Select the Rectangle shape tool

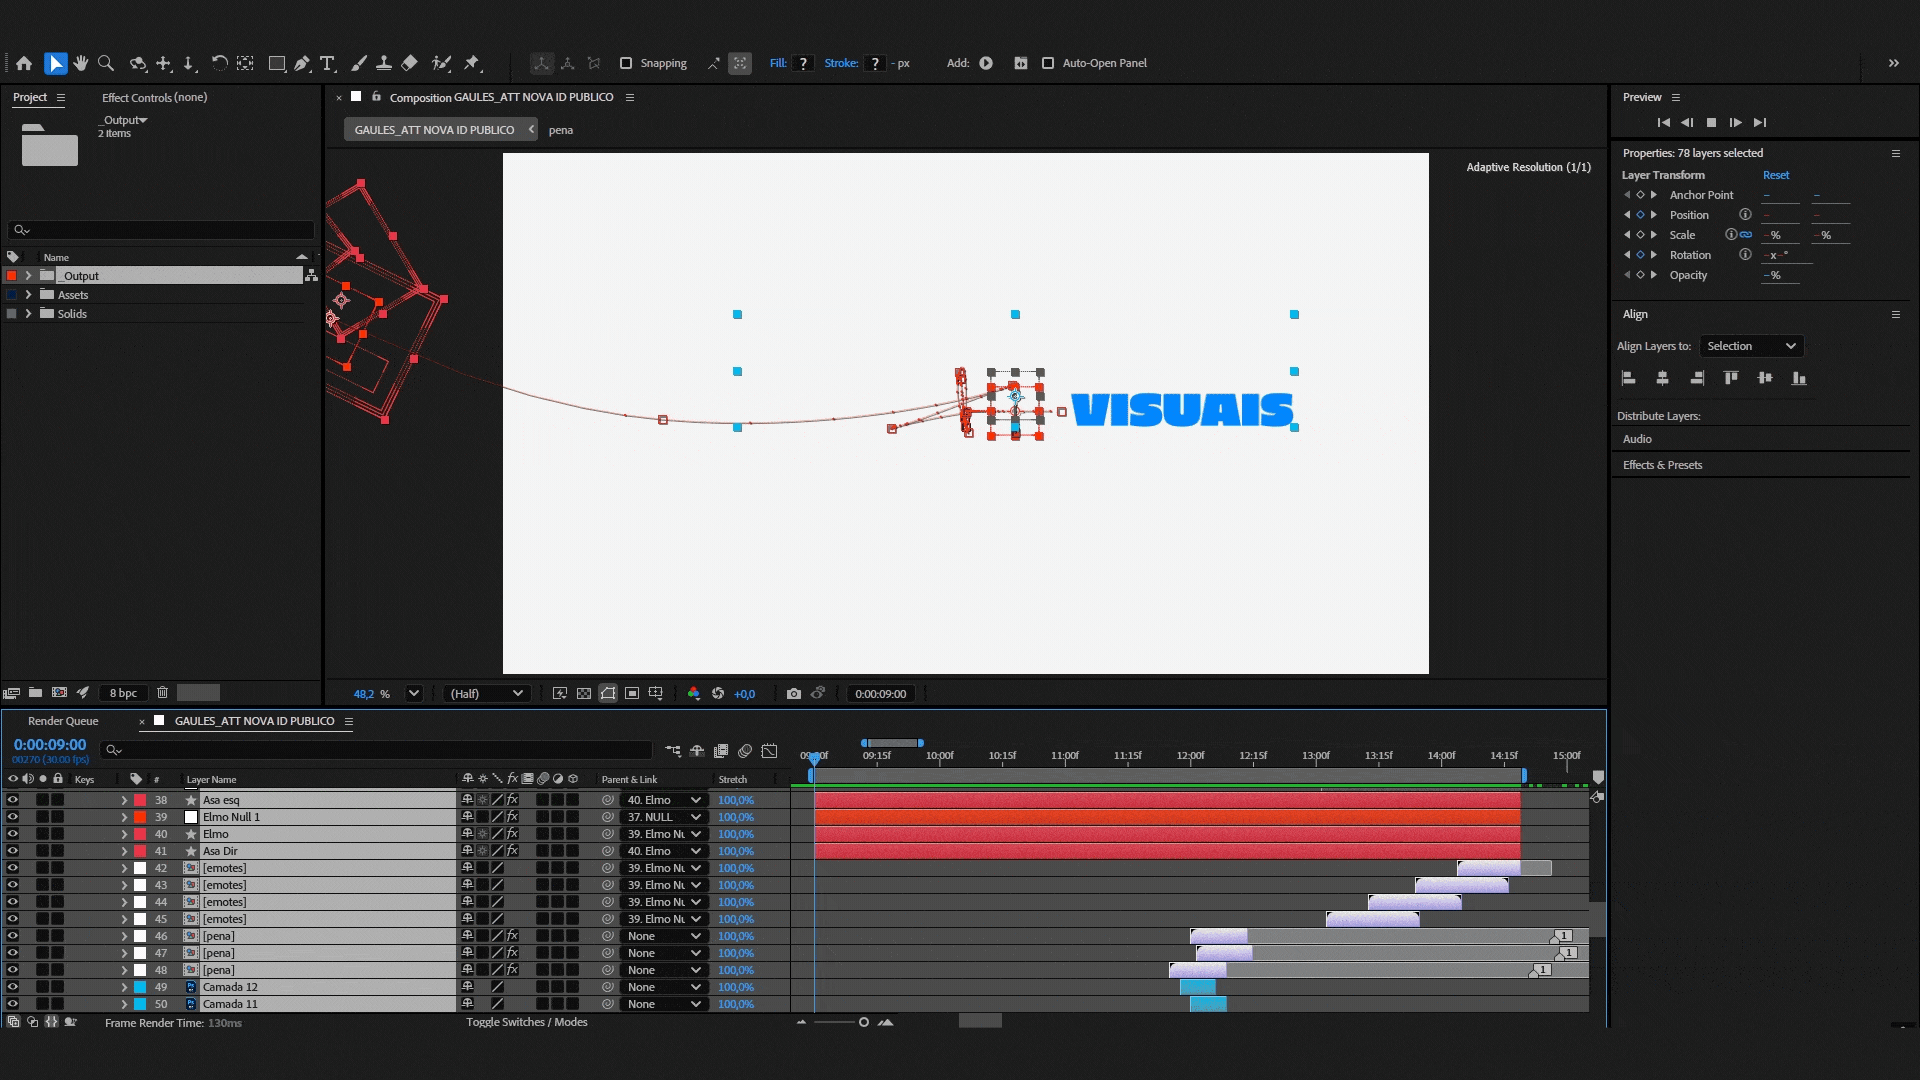coord(277,63)
